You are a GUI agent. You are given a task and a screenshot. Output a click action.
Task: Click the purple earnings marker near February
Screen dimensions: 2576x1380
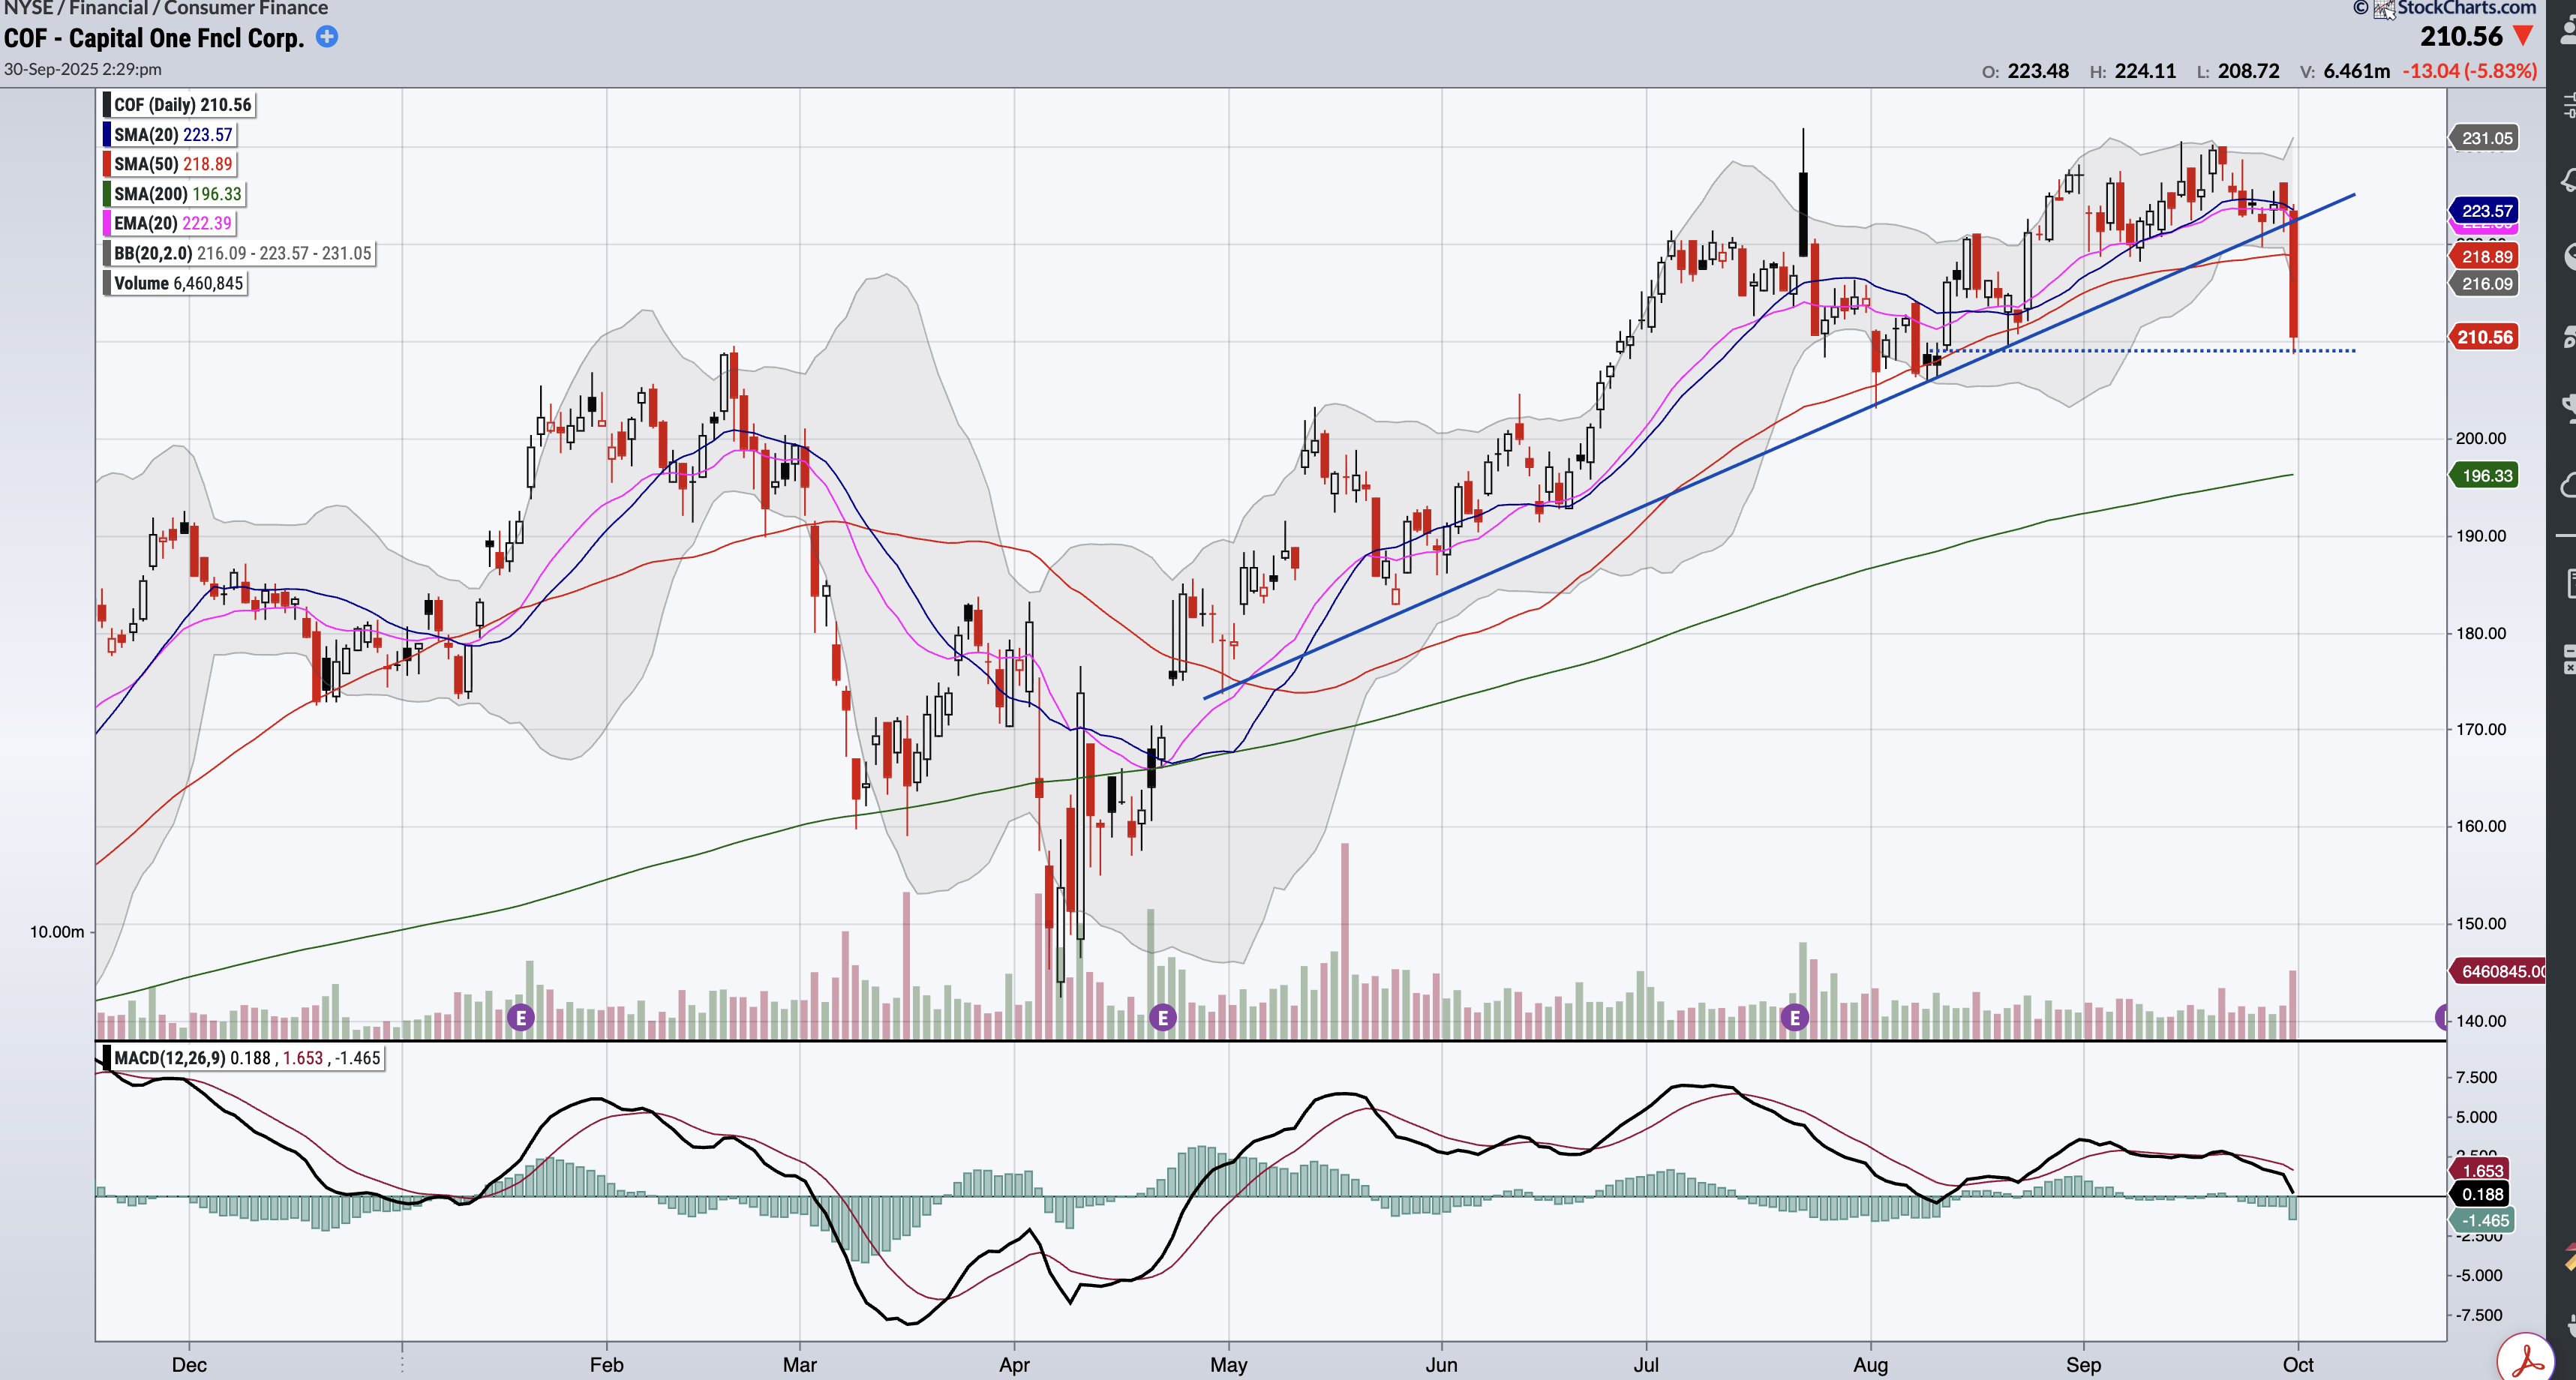[520, 1018]
